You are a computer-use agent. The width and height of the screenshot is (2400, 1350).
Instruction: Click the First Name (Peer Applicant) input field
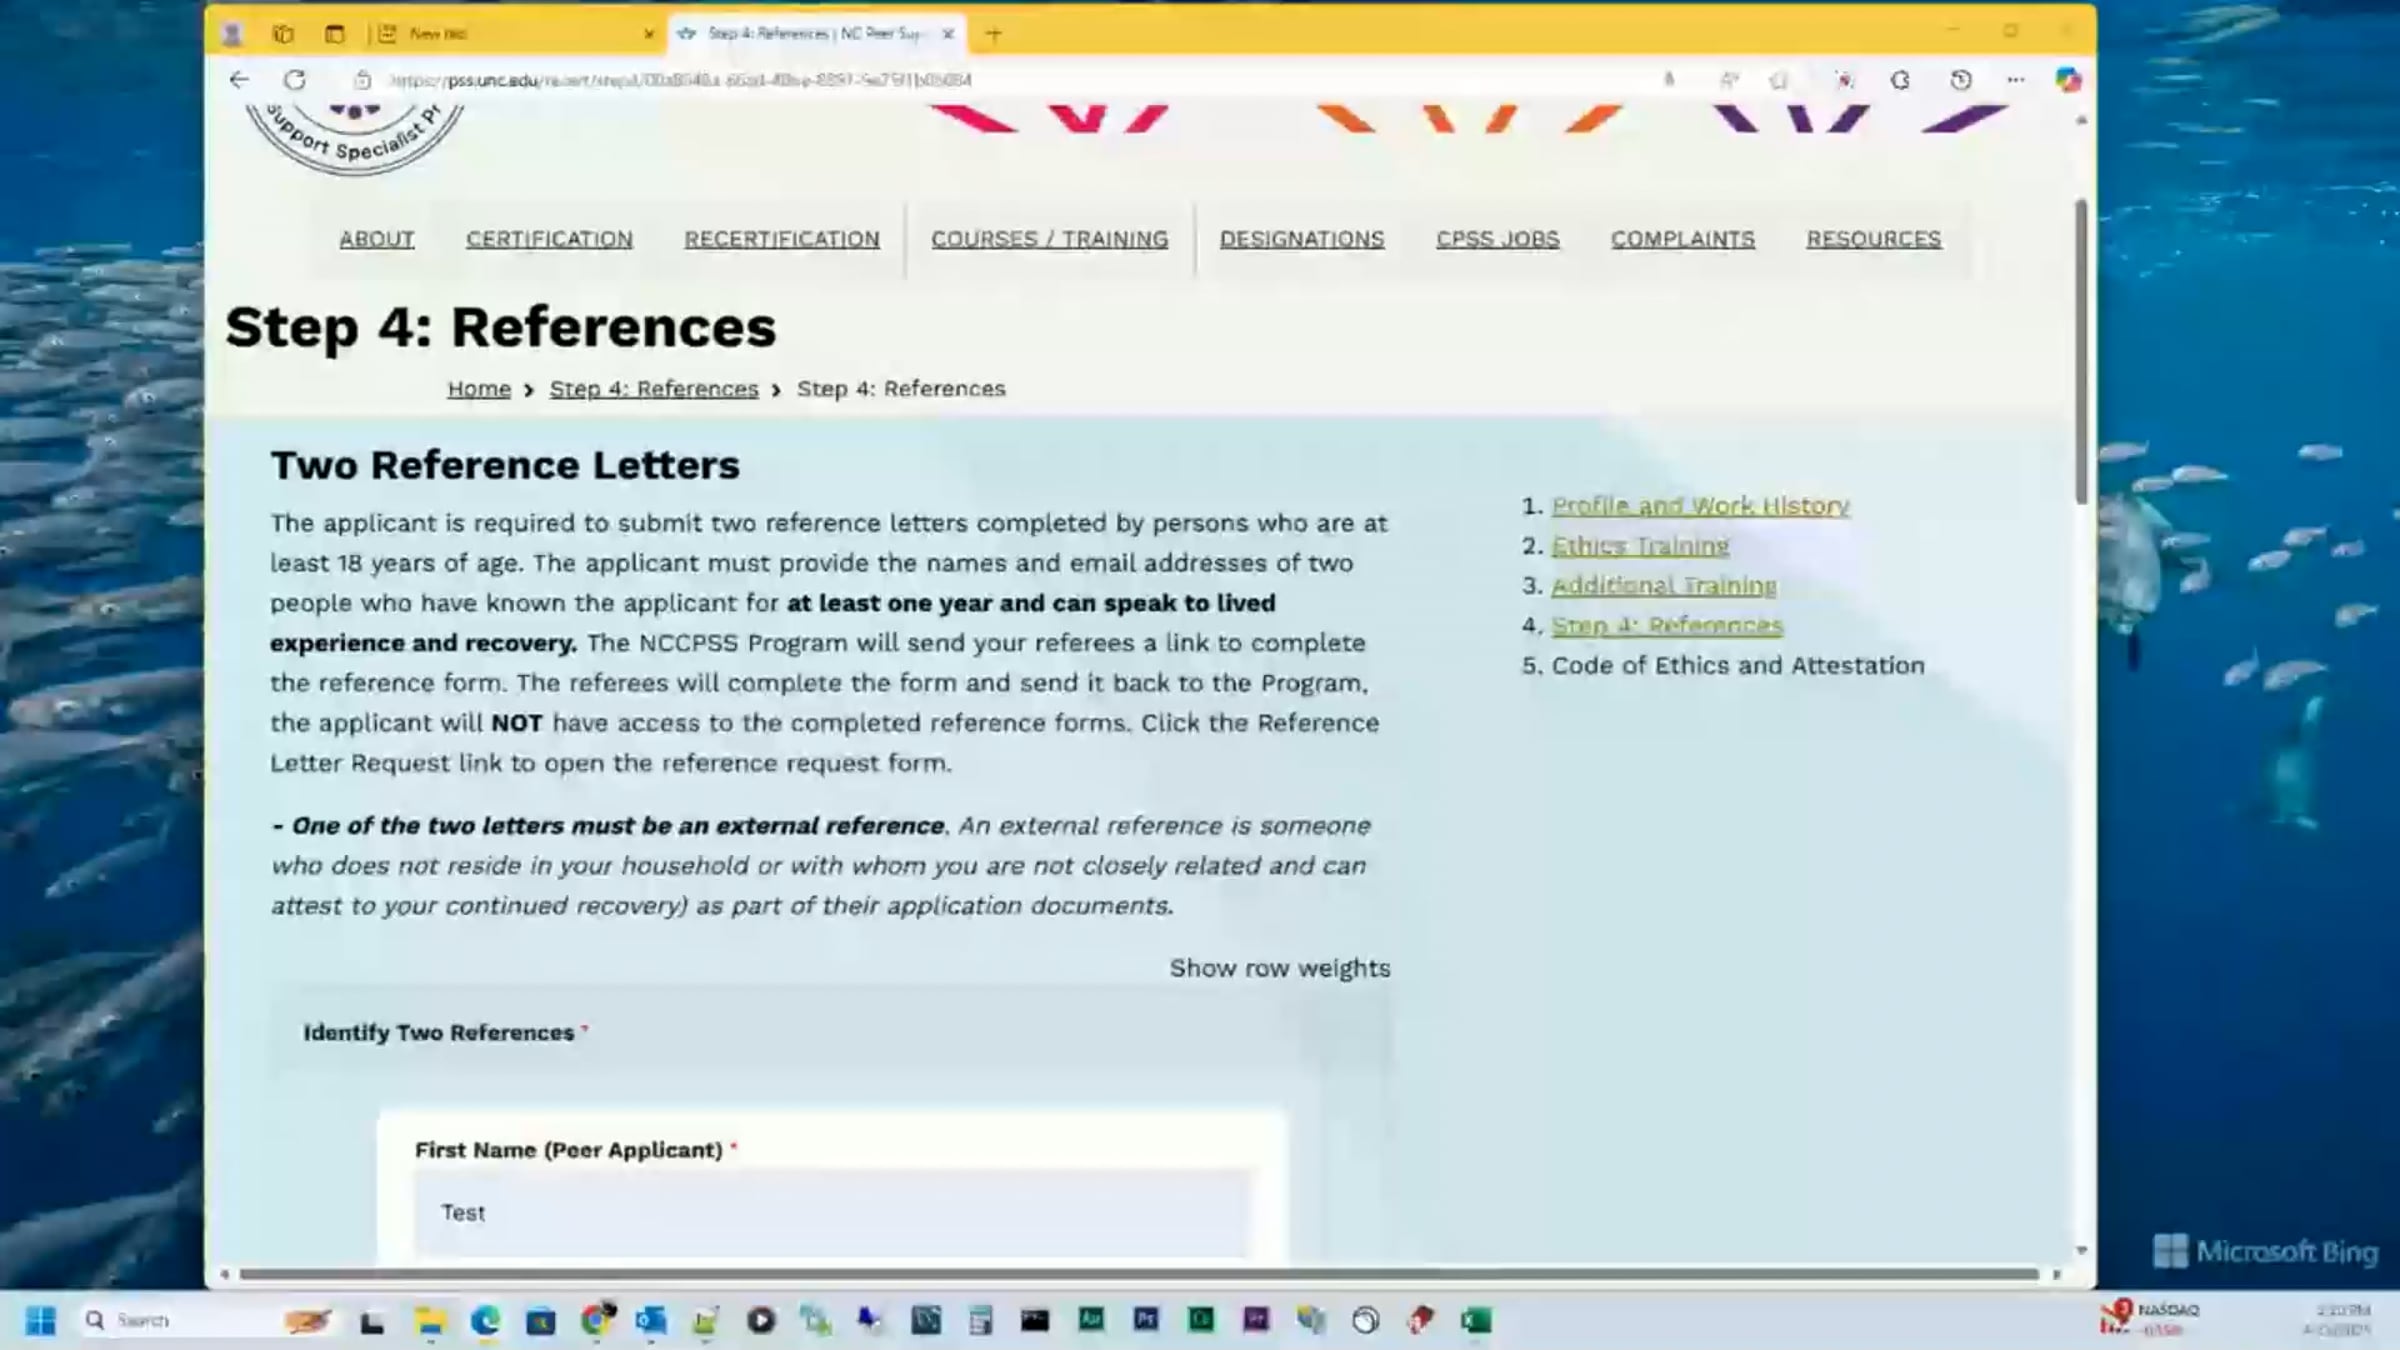[832, 1213]
